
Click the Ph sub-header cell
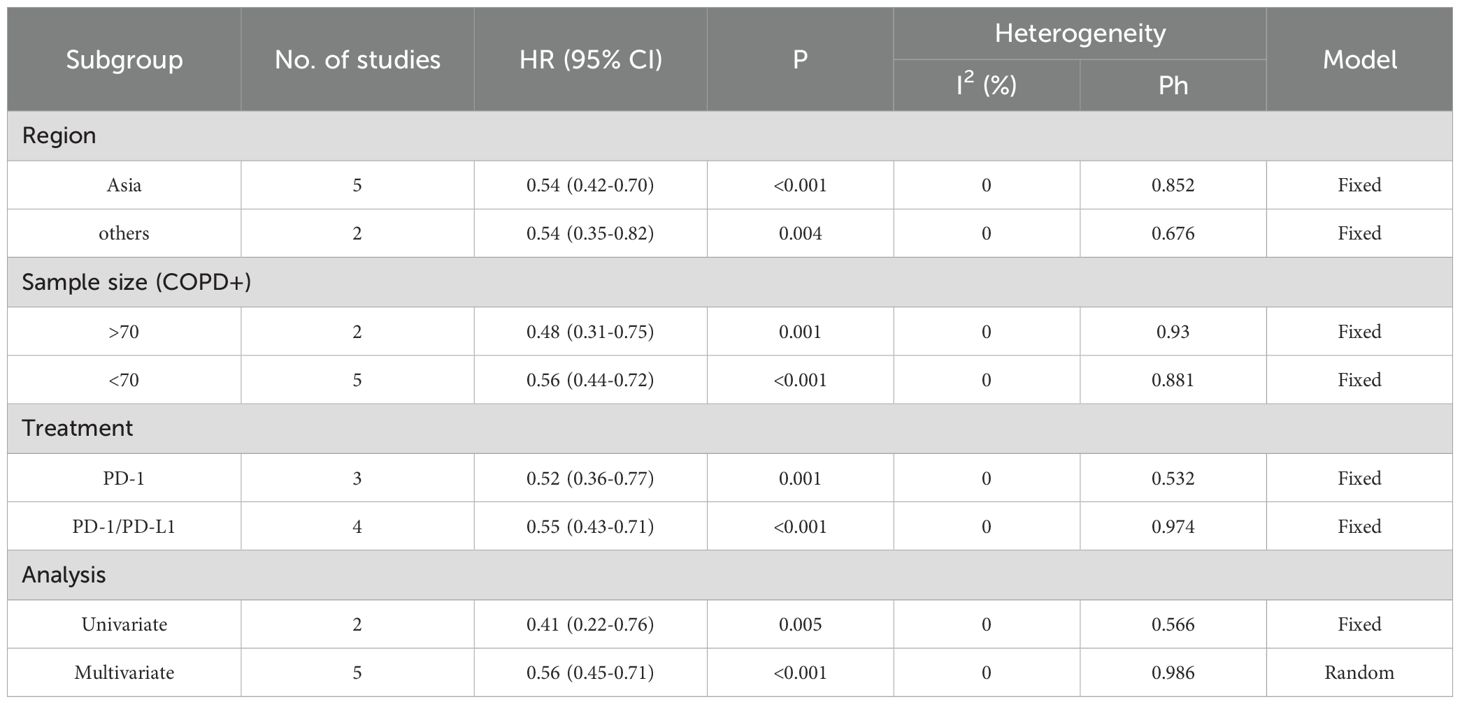click(1173, 86)
